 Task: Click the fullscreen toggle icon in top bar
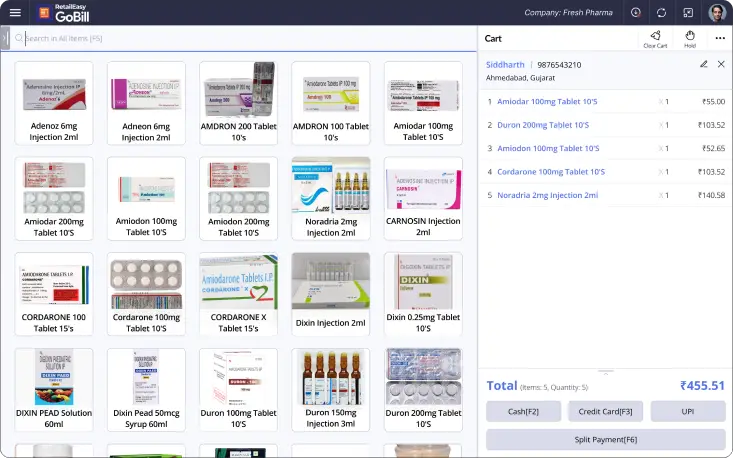point(688,12)
